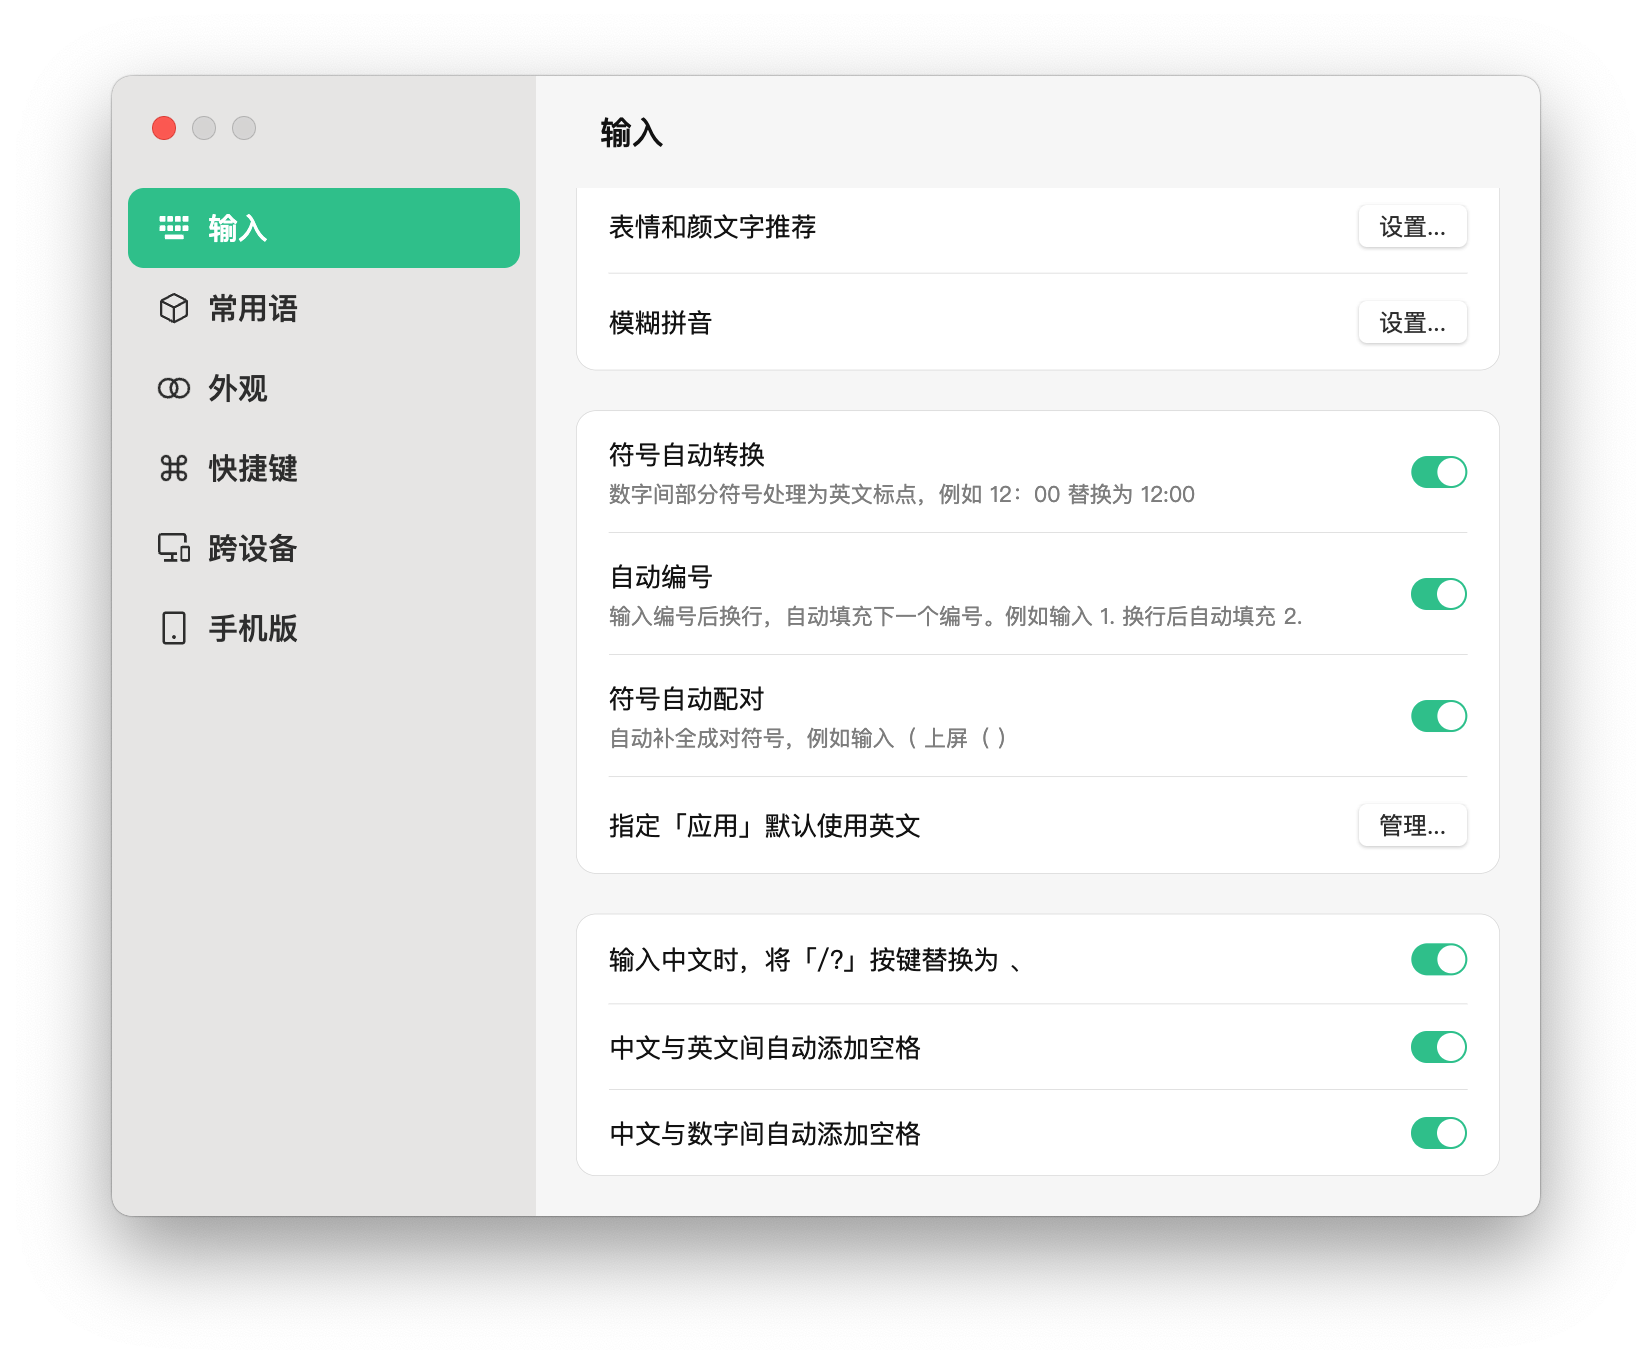Toggle 中文与数字间自动添加空格
This screenshot has width=1652, height=1364.
(1439, 1133)
